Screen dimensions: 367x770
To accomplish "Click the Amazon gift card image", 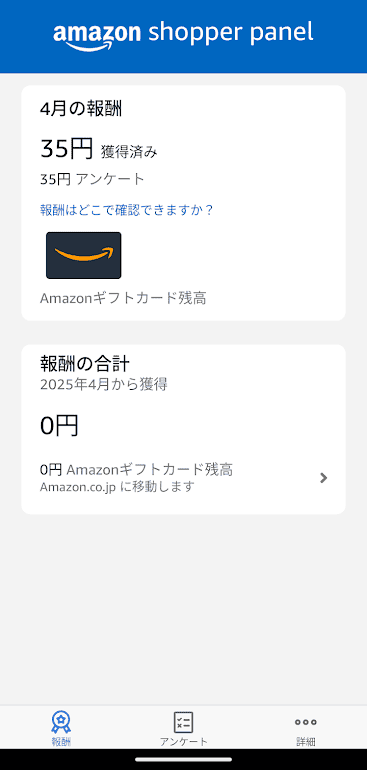I will (x=84, y=255).
